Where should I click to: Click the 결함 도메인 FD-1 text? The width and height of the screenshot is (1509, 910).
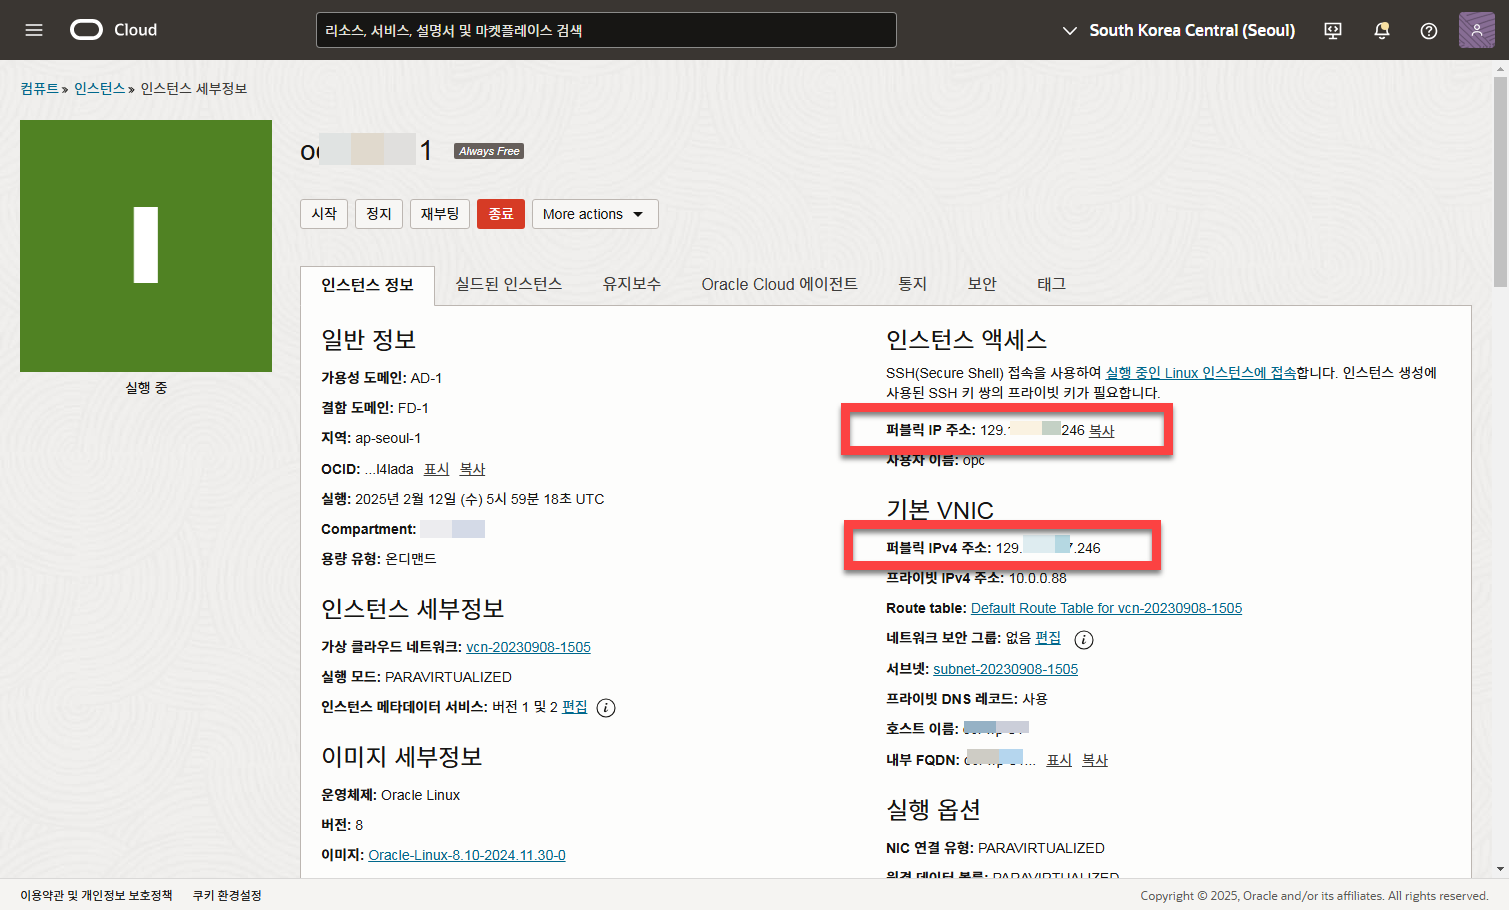tap(374, 408)
